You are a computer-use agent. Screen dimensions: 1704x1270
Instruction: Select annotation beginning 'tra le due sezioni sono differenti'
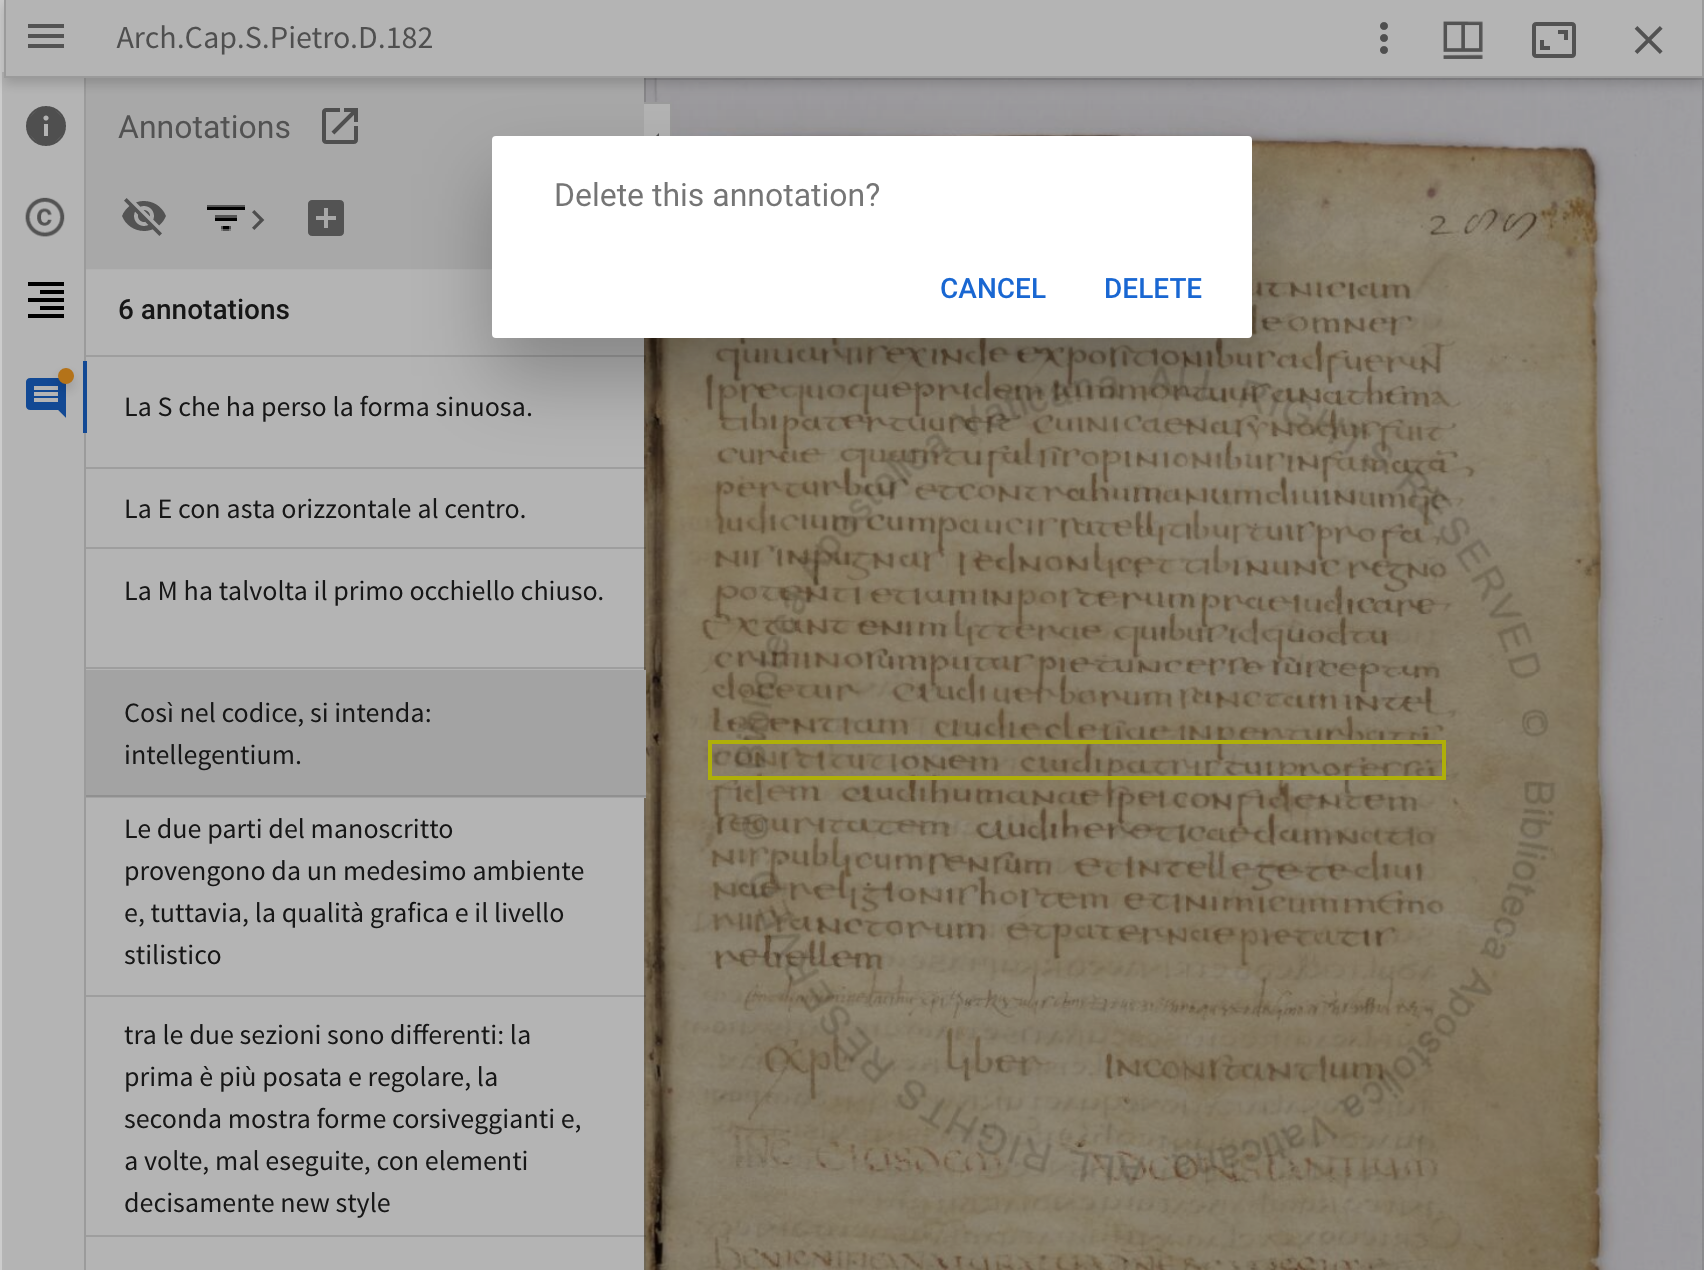click(x=365, y=1116)
